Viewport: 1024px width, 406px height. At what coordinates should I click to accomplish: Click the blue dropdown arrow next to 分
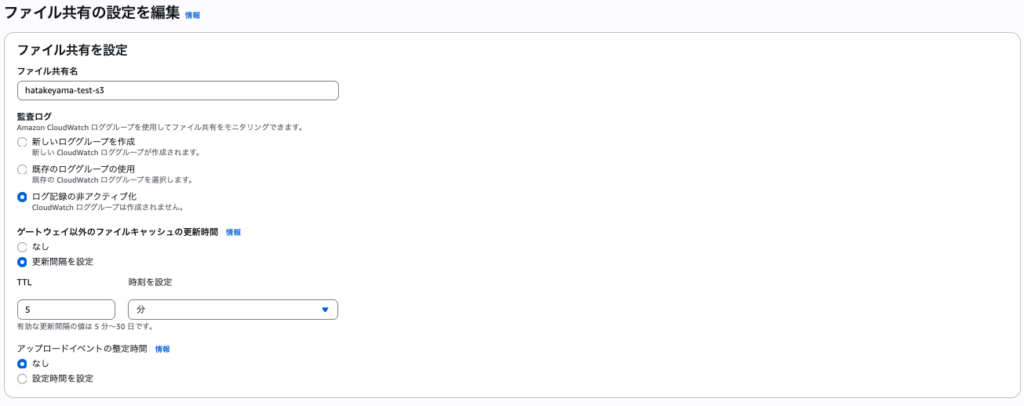[325, 310]
